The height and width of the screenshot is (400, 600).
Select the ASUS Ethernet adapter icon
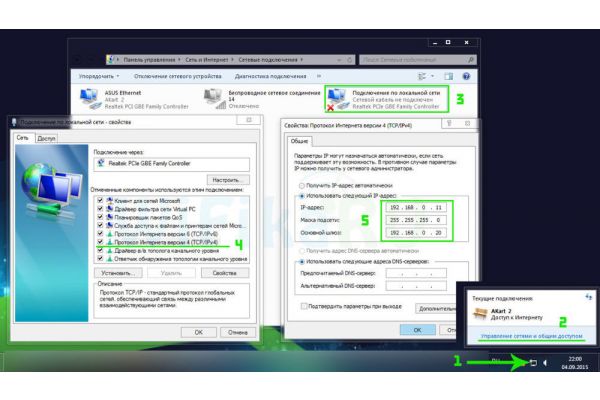pyautogui.click(x=90, y=99)
